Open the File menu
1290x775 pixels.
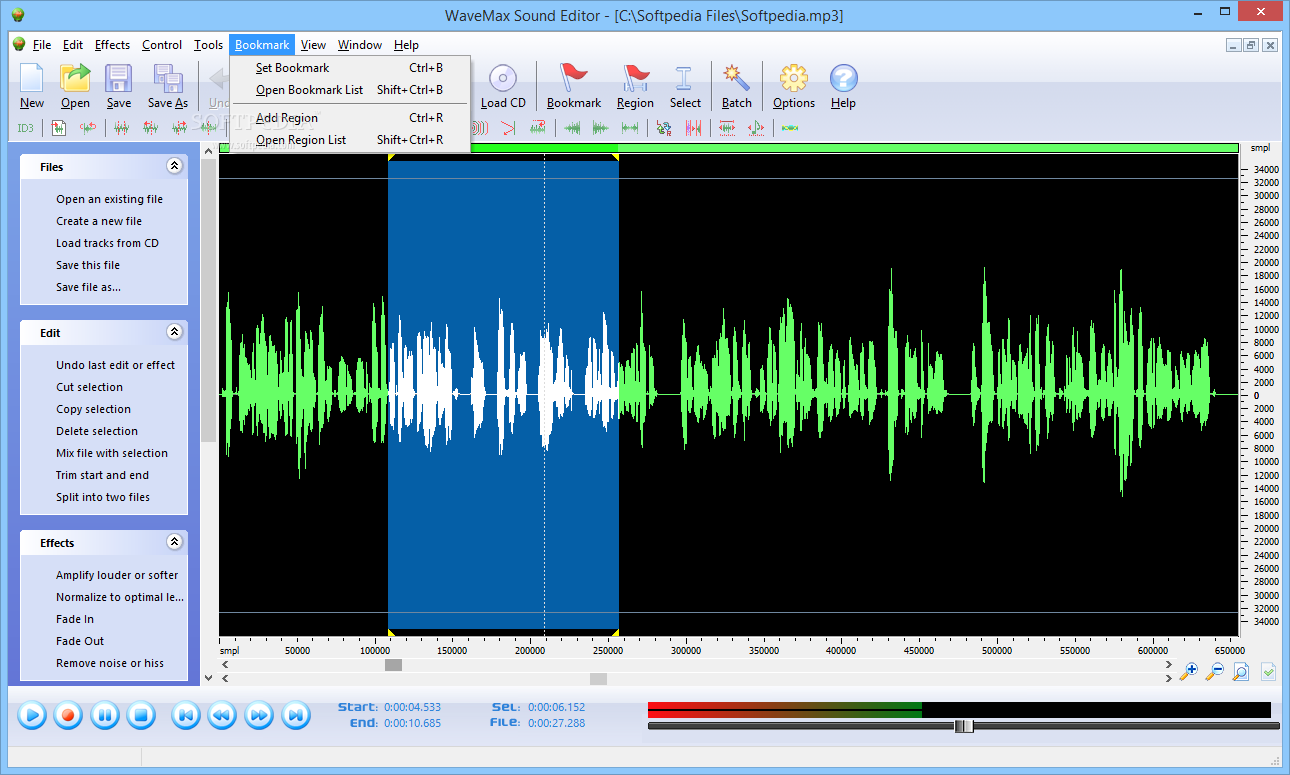coord(42,45)
